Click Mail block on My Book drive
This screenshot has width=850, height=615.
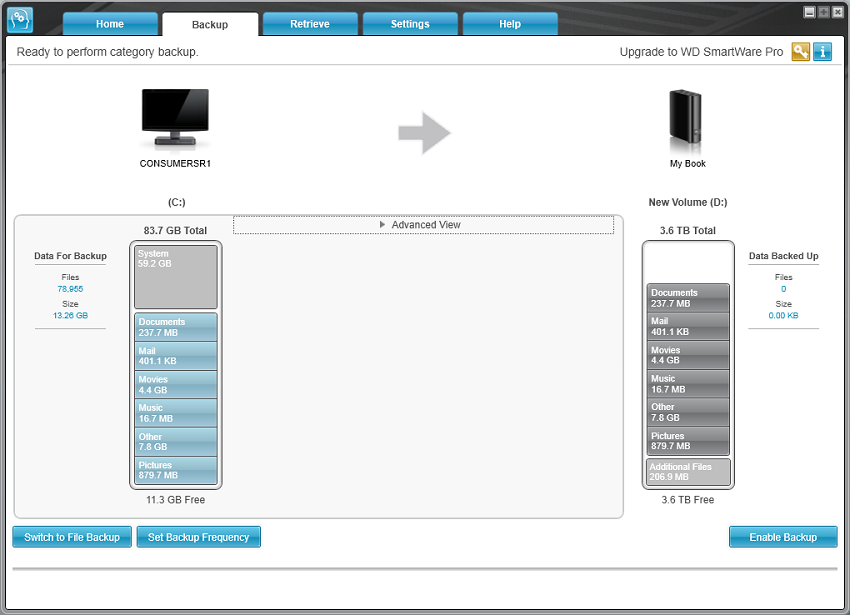(x=688, y=326)
